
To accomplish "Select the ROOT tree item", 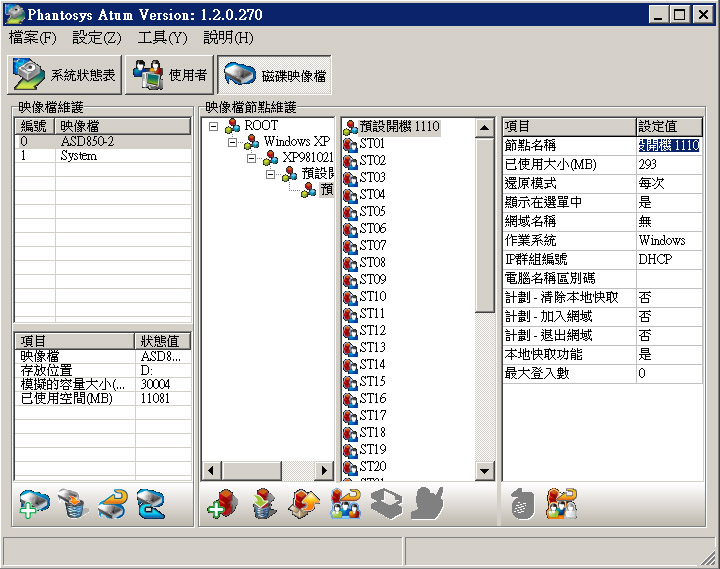I will click(261, 125).
